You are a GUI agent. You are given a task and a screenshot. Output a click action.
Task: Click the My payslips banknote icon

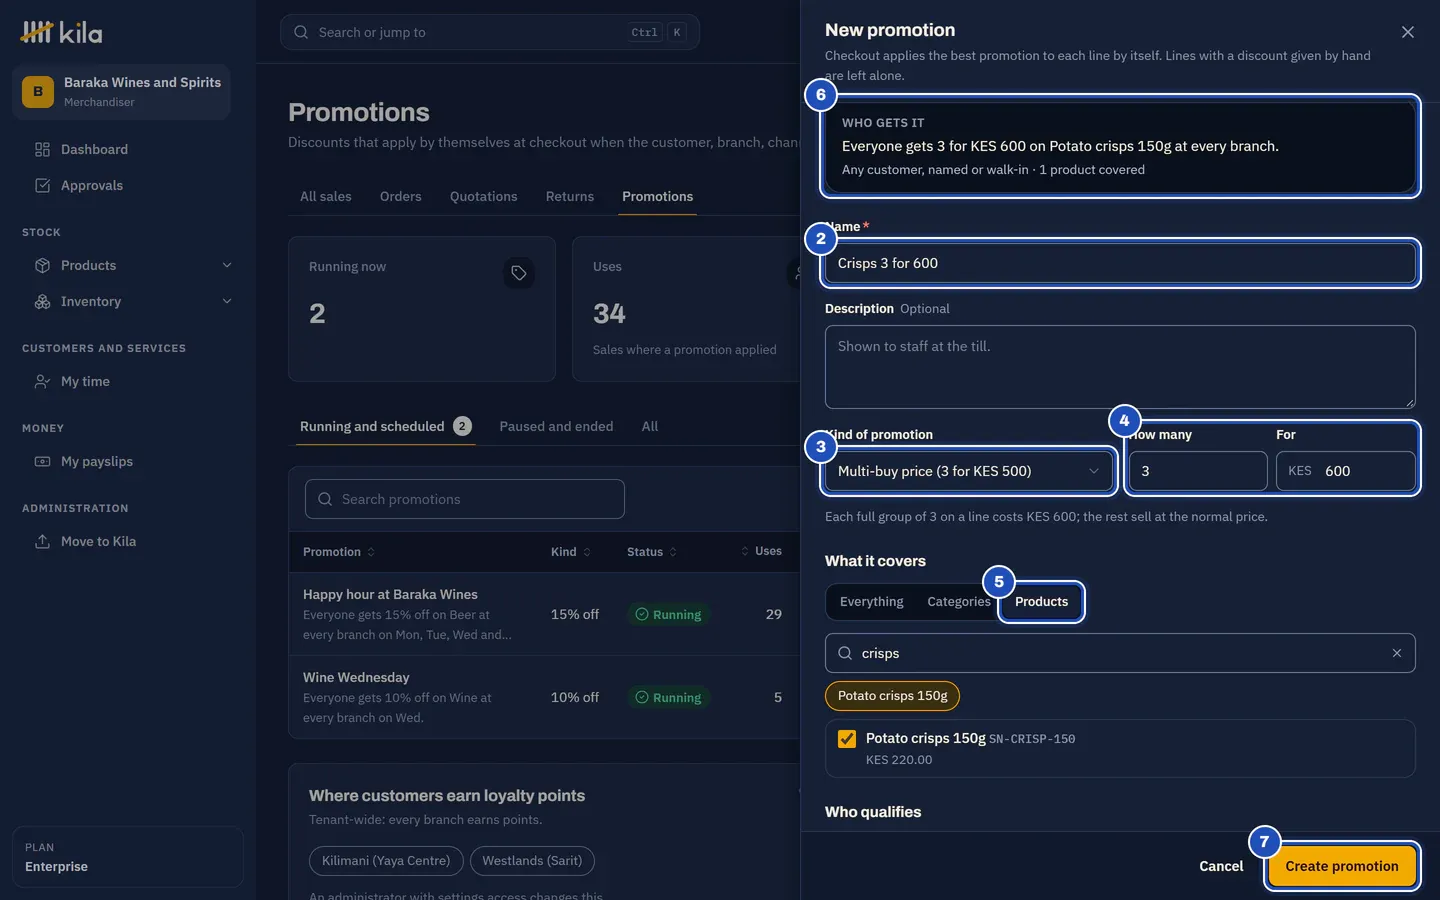42,461
